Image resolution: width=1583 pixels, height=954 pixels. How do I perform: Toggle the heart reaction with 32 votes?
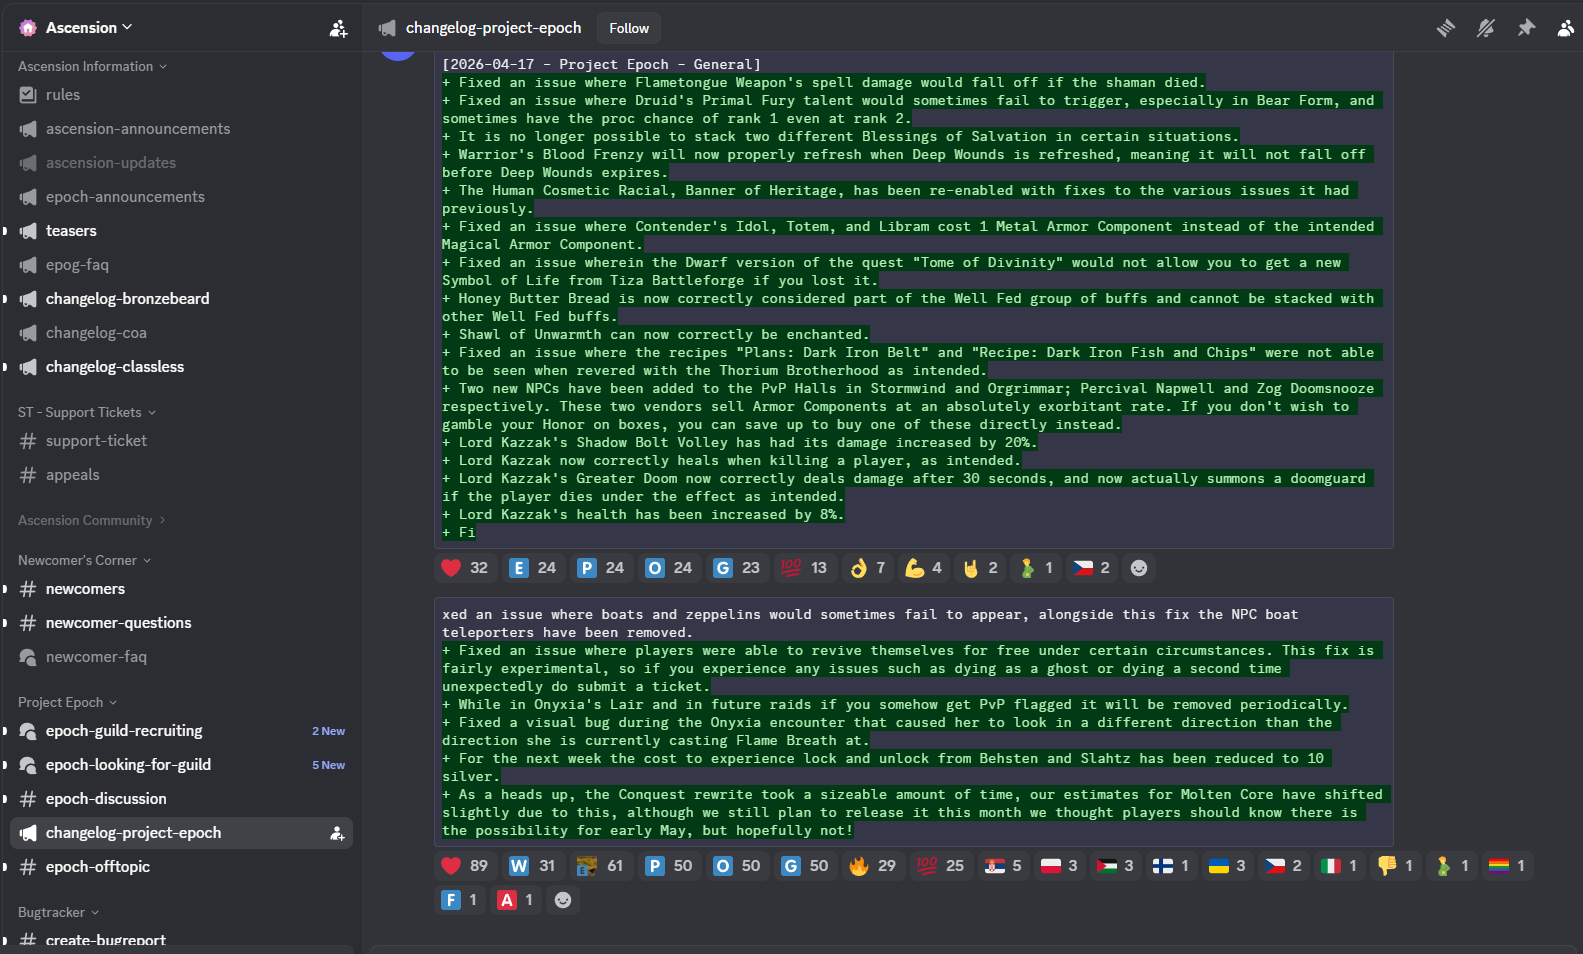(x=465, y=568)
